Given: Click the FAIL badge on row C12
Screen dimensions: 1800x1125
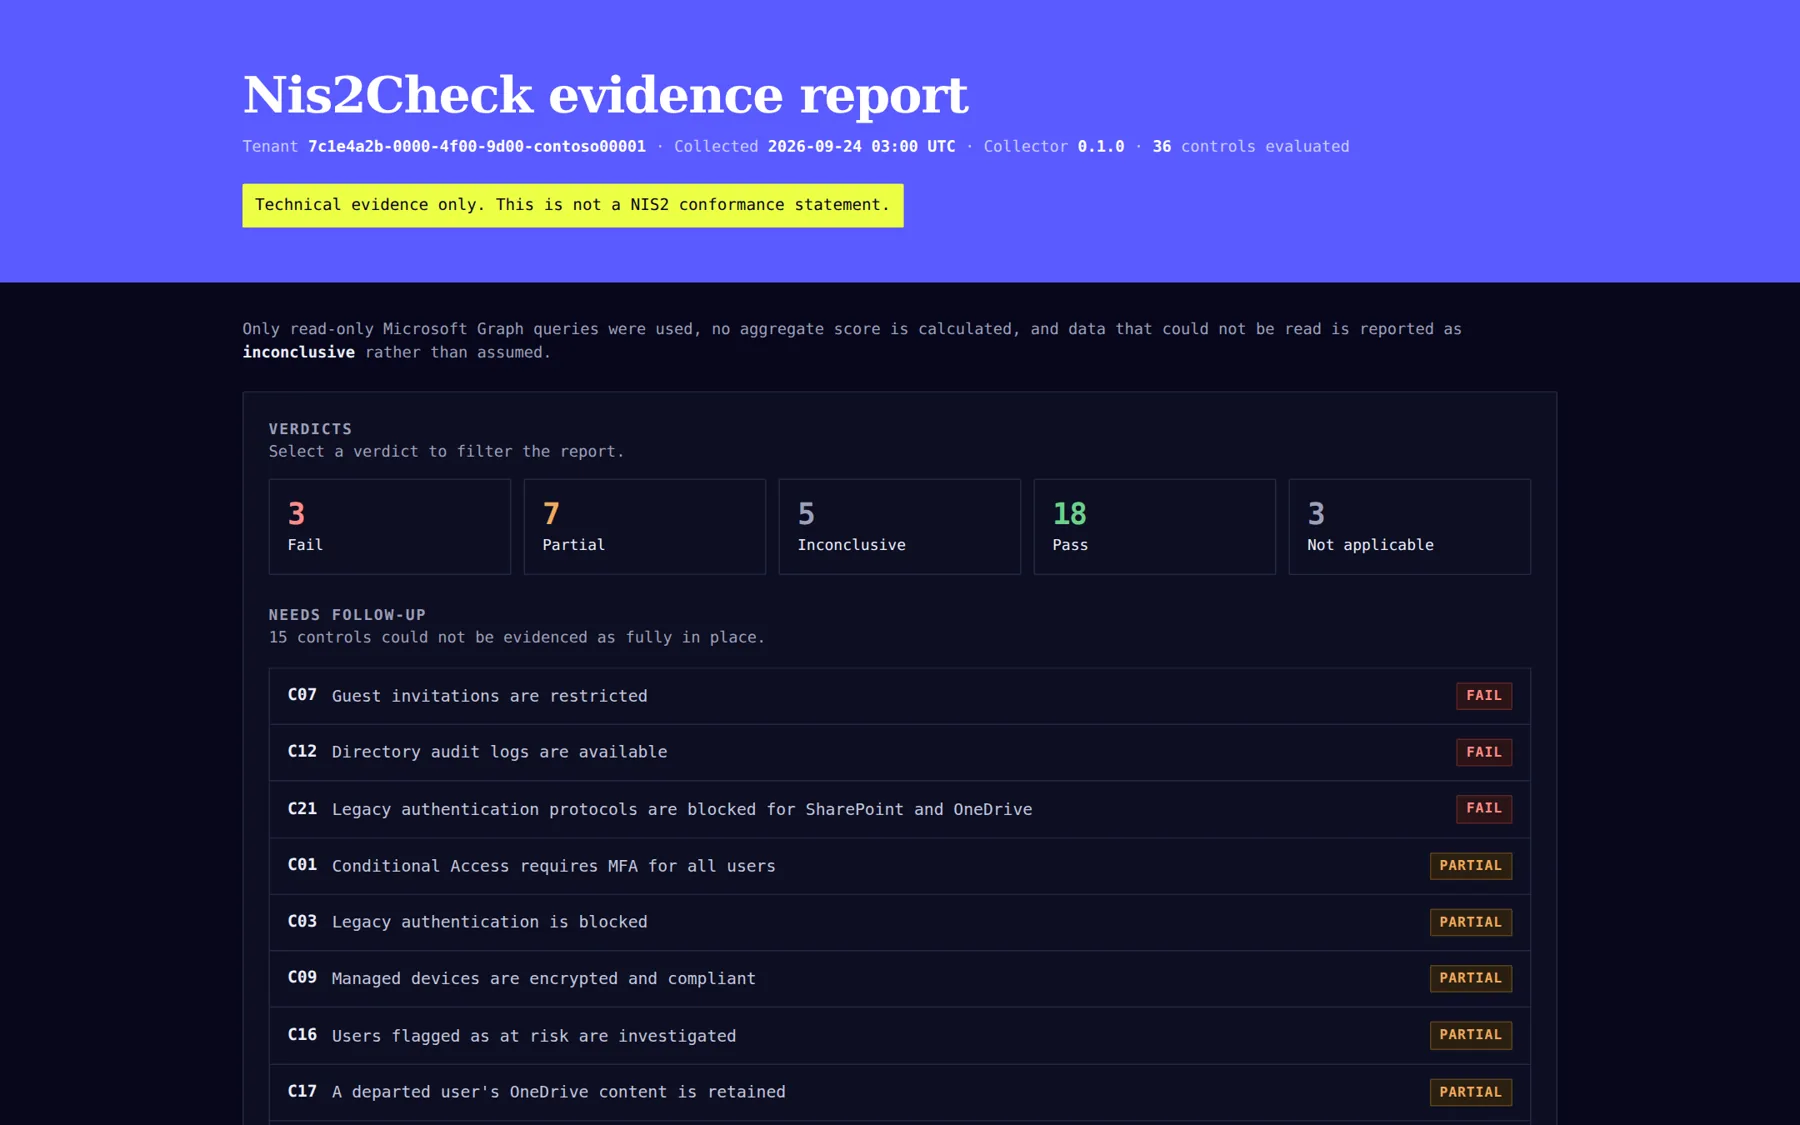Looking at the screenshot, I should (x=1483, y=752).
